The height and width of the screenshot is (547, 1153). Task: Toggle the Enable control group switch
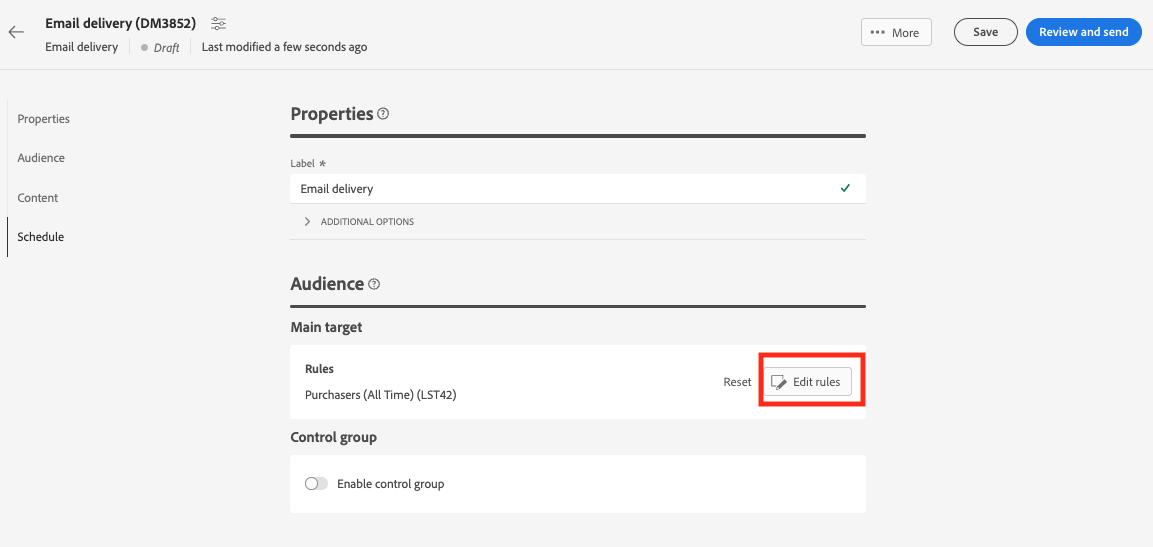coord(316,484)
